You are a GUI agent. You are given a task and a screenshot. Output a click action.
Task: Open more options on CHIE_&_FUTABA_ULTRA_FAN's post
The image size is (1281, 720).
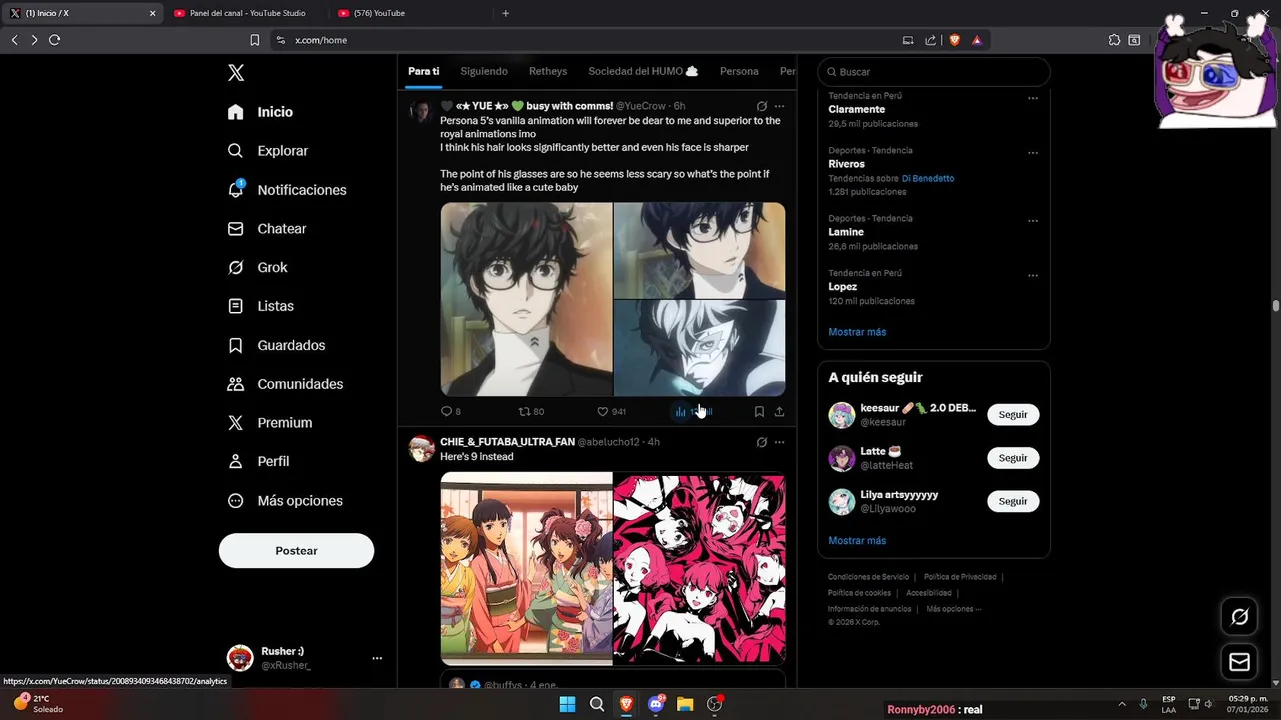click(780, 442)
